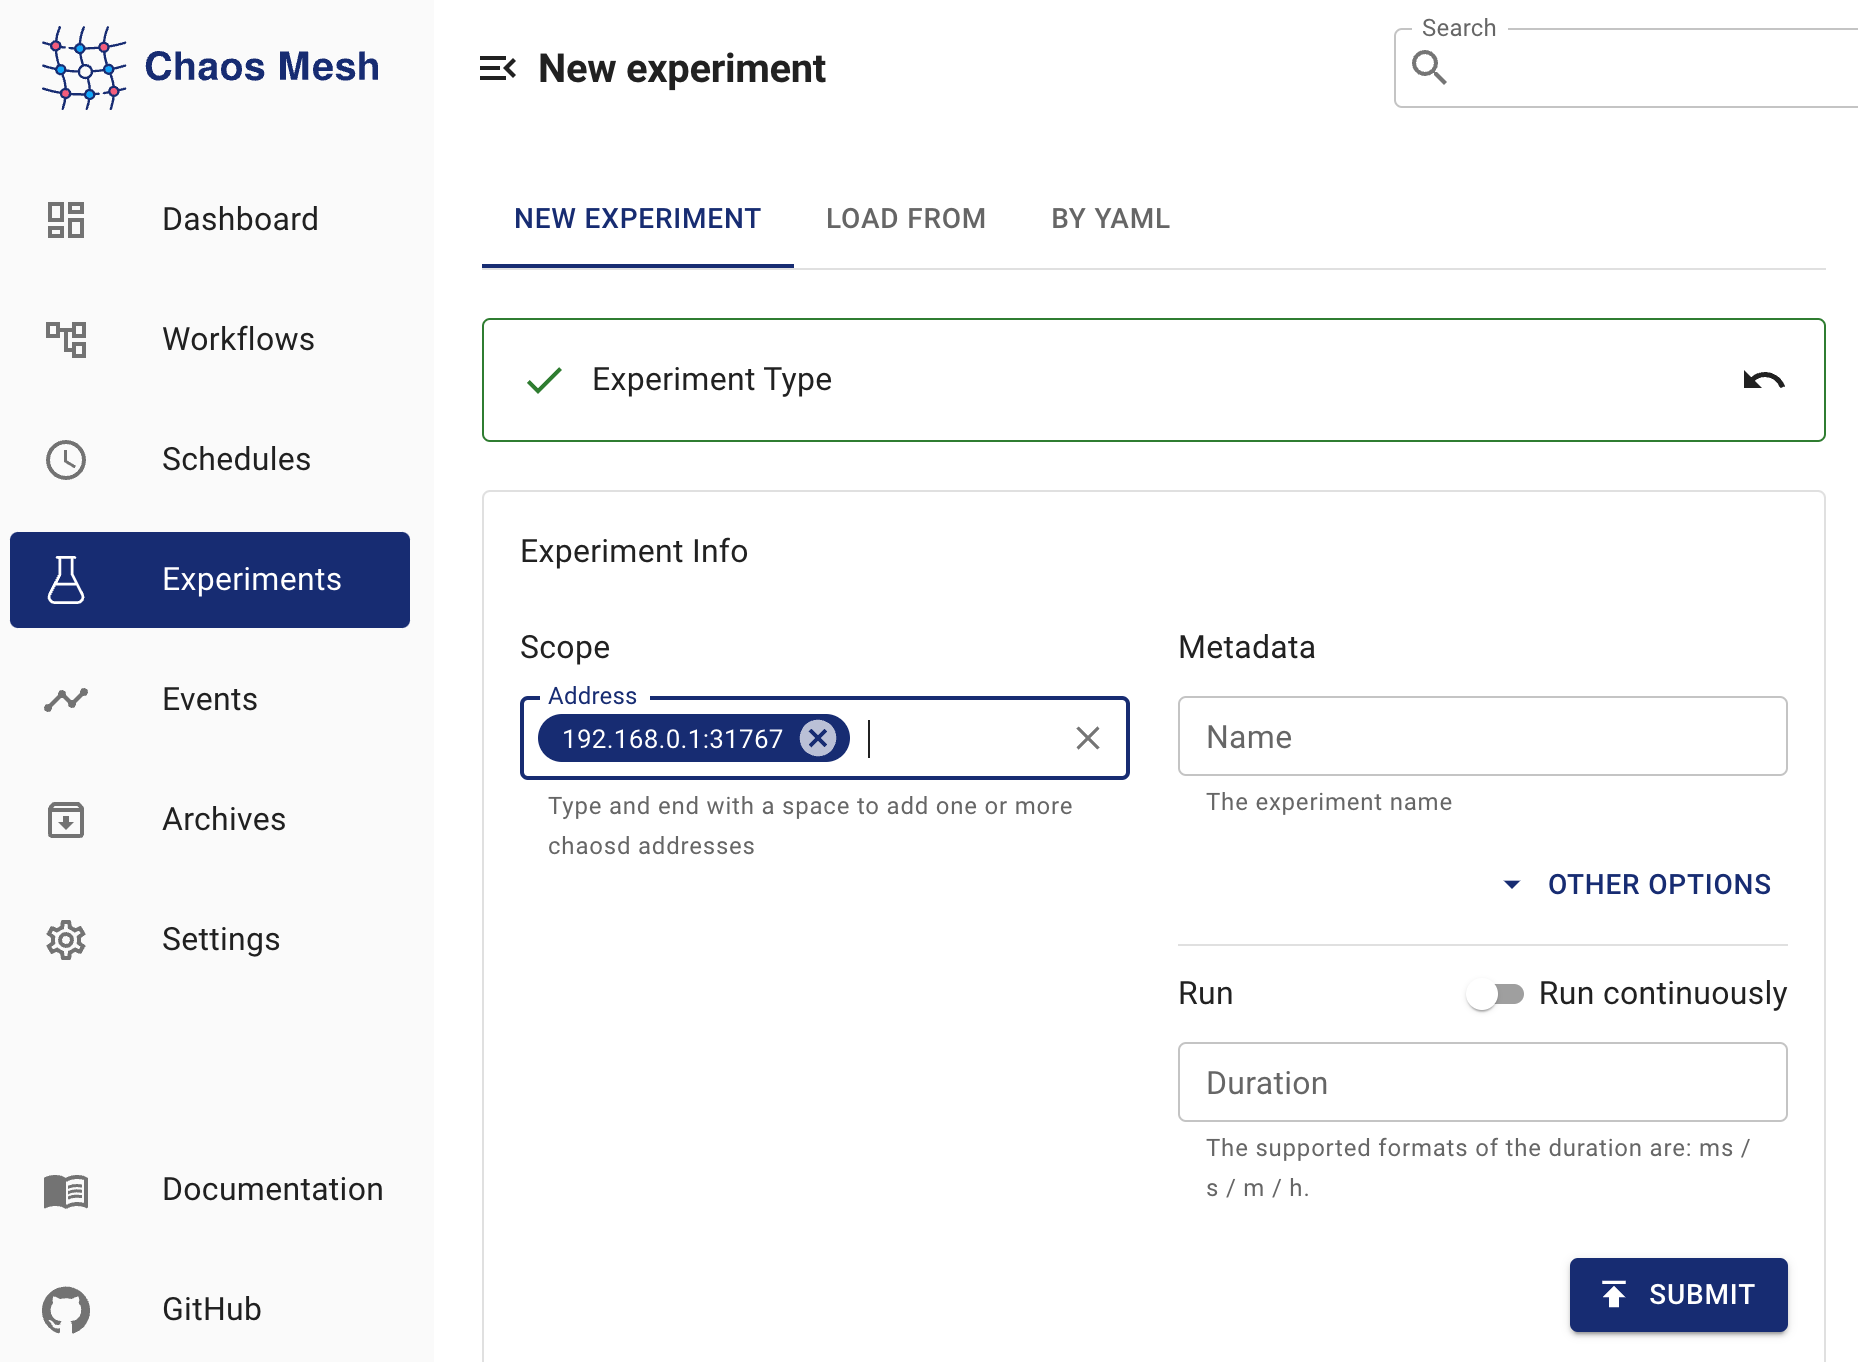This screenshot has height=1362, width=1858.
Task: Type in the experiment Name field
Action: point(1482,736)
